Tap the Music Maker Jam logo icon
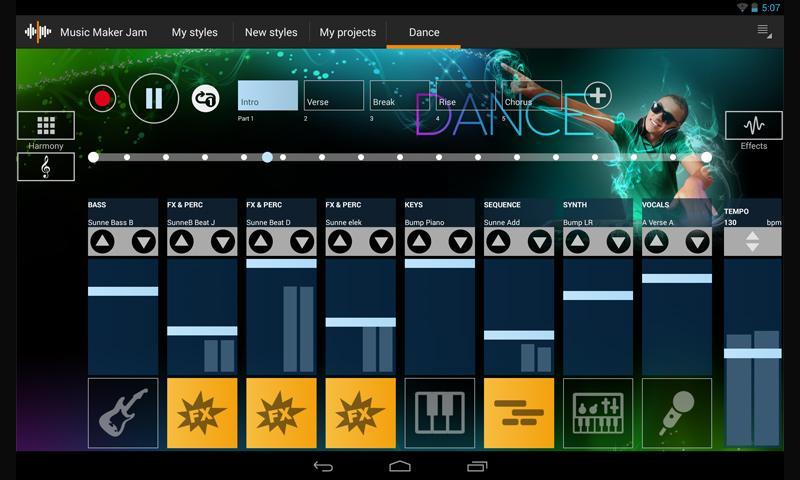The width and height of the screenshot is (800, 480). [x=38, y=32]
